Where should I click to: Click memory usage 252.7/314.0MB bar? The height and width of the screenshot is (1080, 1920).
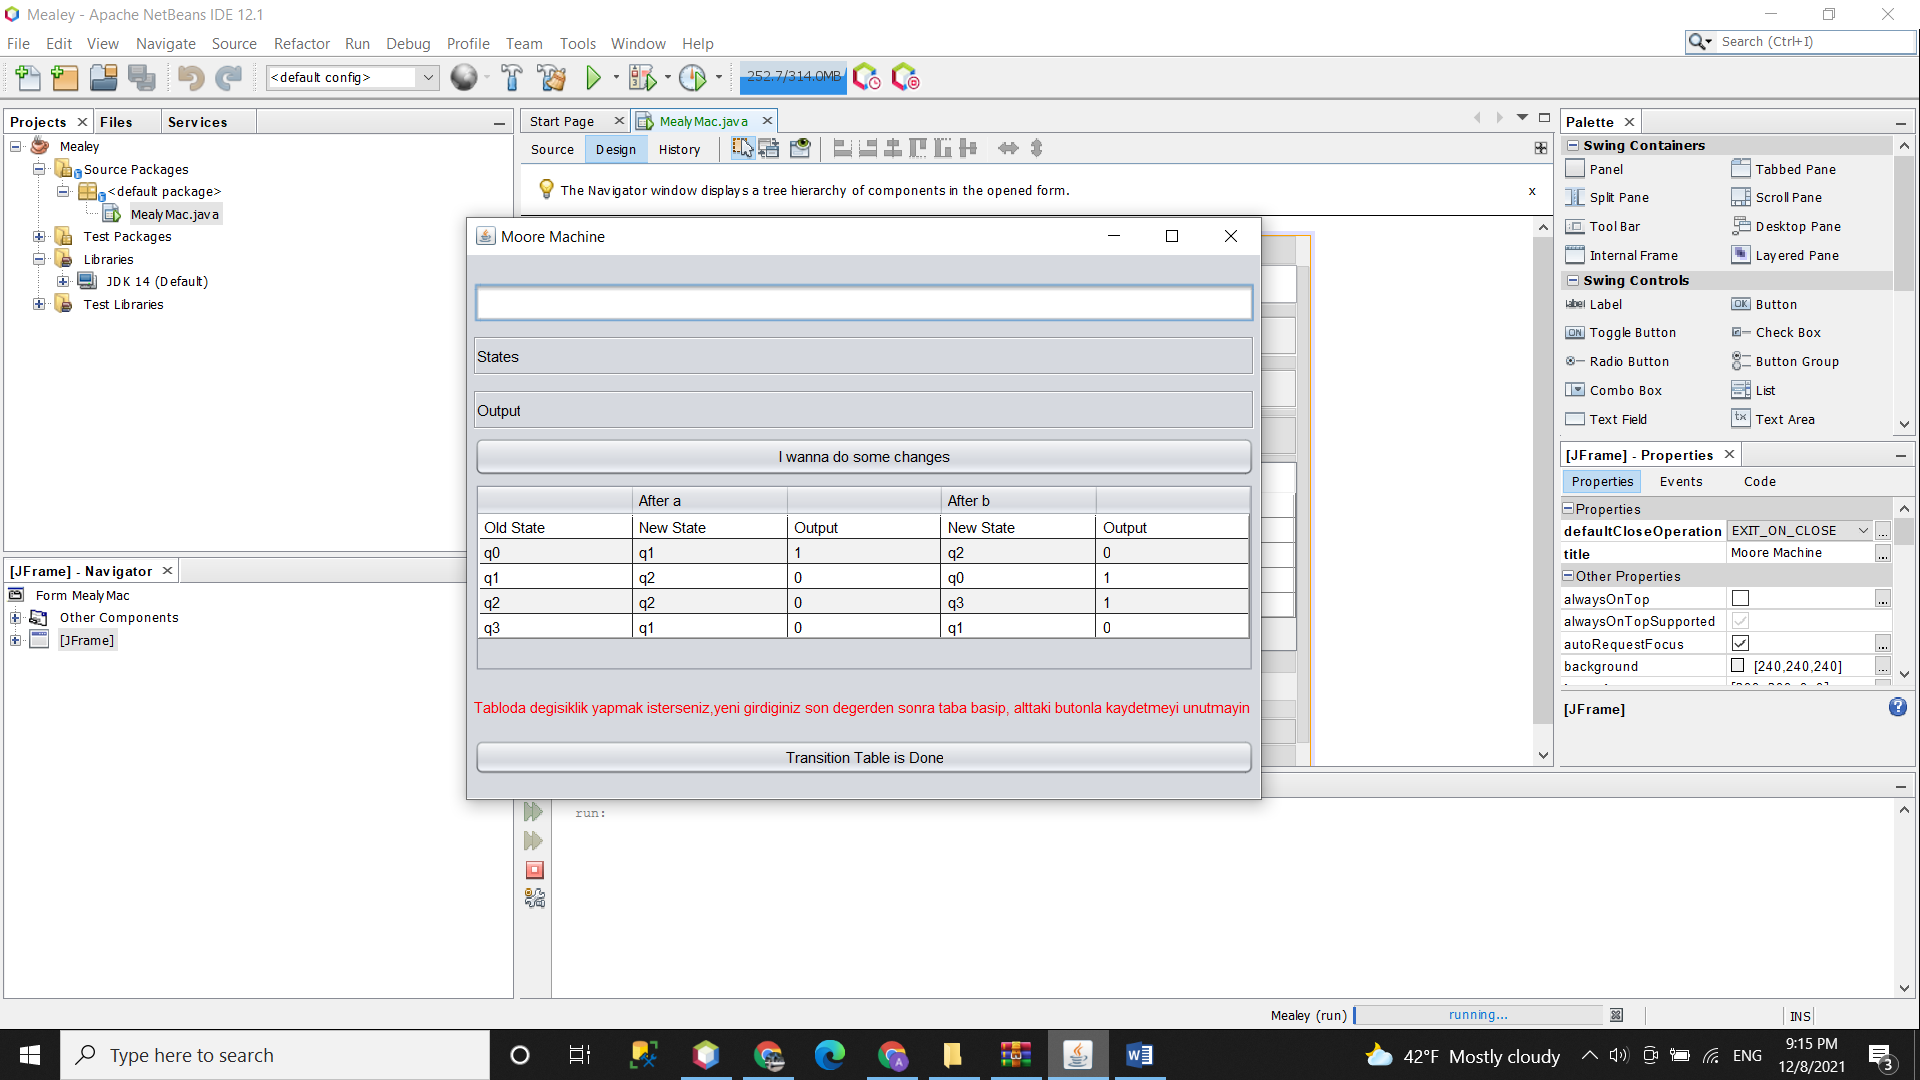click(x=793, y=77)
